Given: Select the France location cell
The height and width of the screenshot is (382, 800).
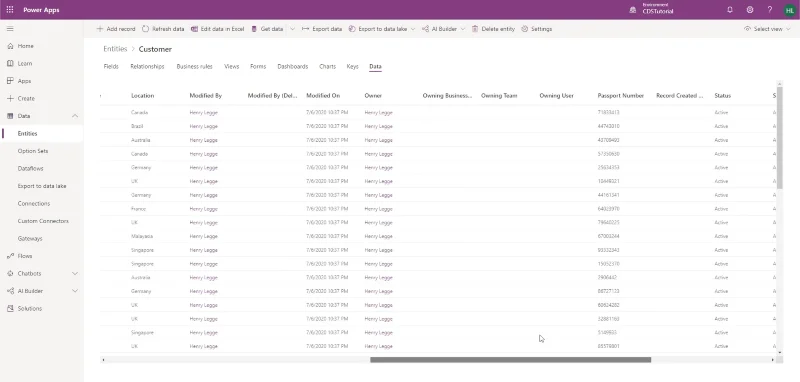Looking at the screenshot, I should (138, 209).
